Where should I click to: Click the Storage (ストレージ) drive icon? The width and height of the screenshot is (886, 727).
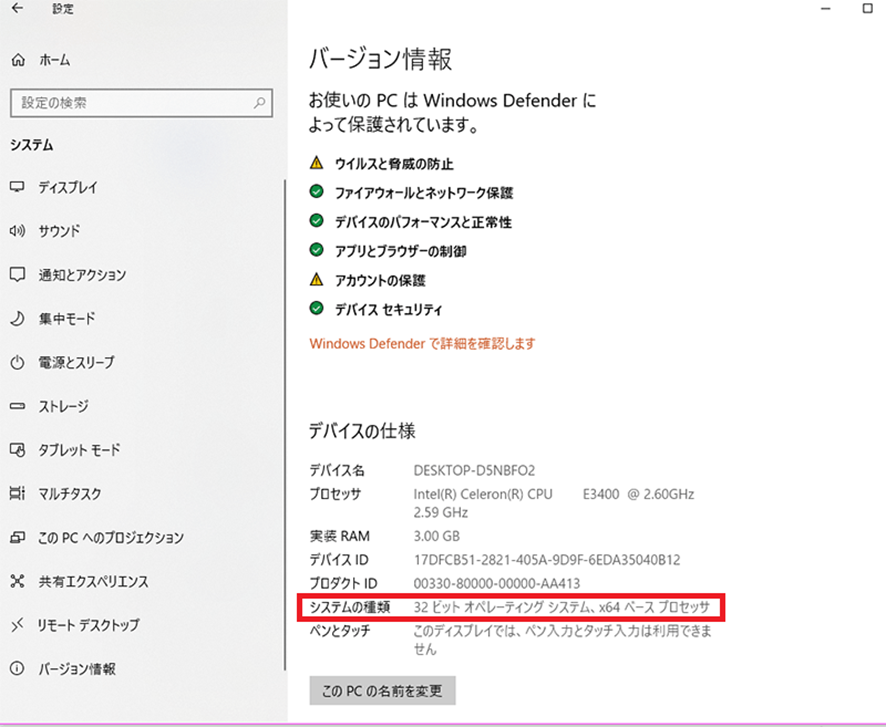click(17, 406)
